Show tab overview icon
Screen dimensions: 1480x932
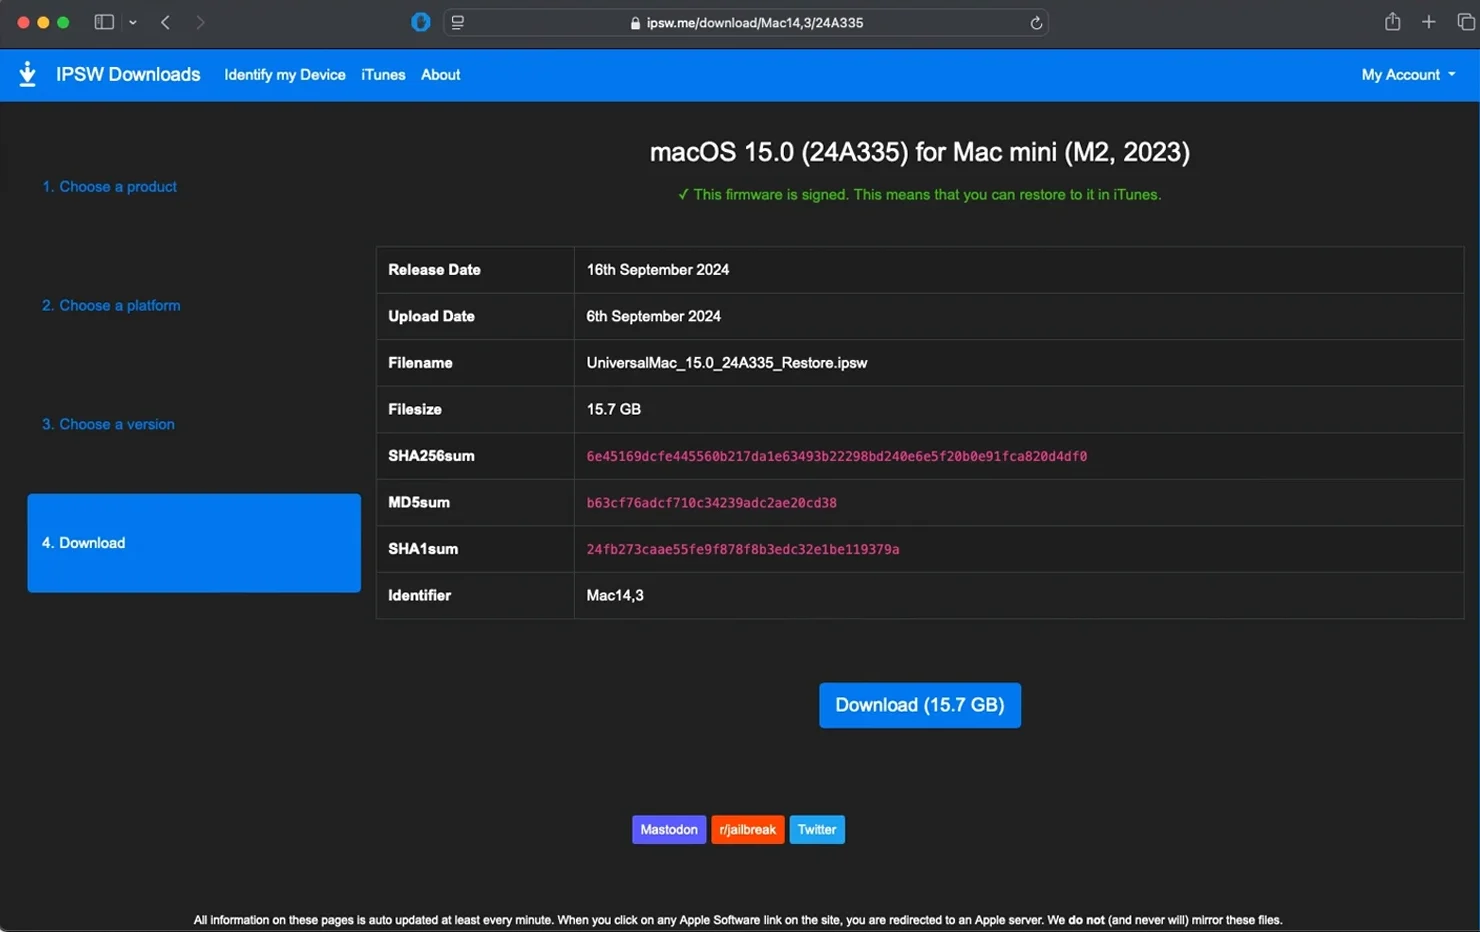tap(1465, 22)
